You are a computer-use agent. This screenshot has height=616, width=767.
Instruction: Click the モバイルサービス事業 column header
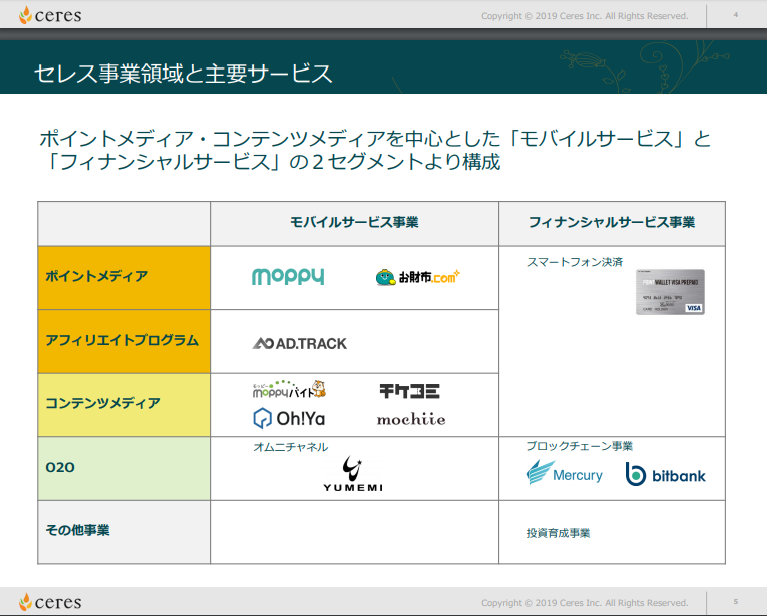tap(354, 223)
